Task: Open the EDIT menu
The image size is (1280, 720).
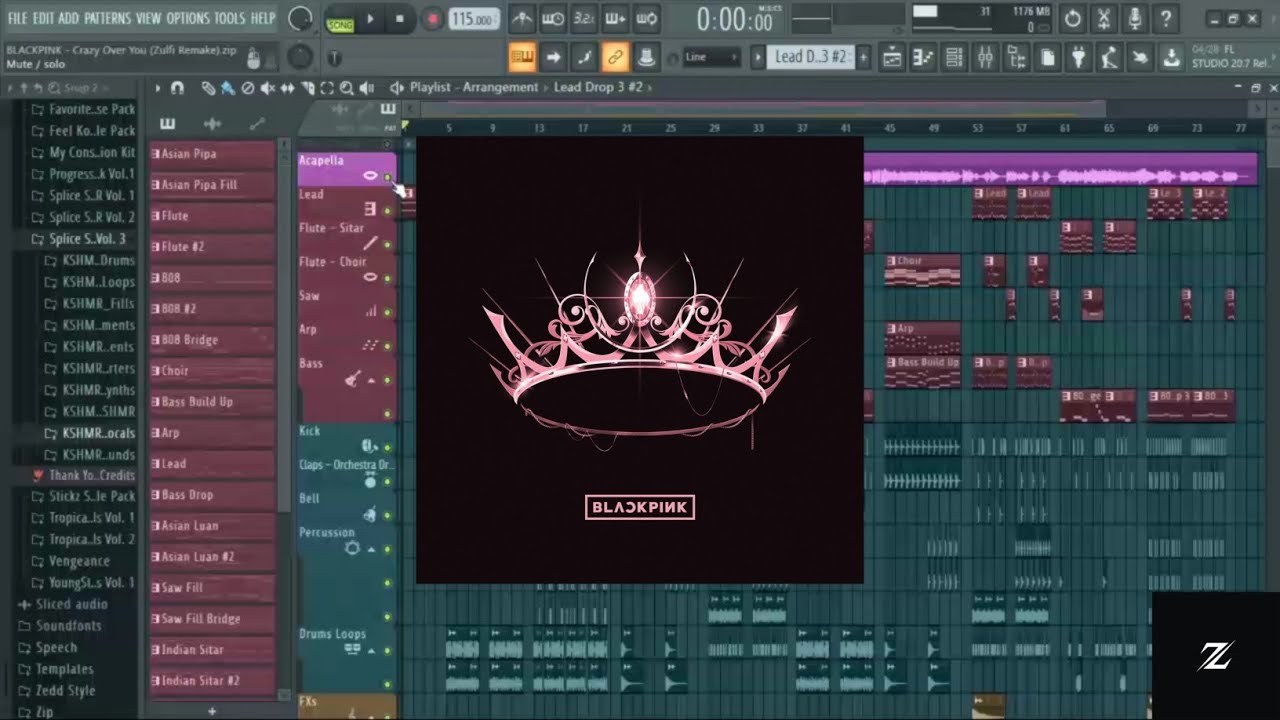Action: coord(43,18)
